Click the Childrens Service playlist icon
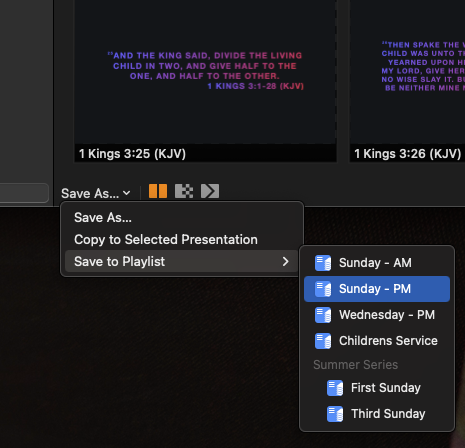 (323, 341)
